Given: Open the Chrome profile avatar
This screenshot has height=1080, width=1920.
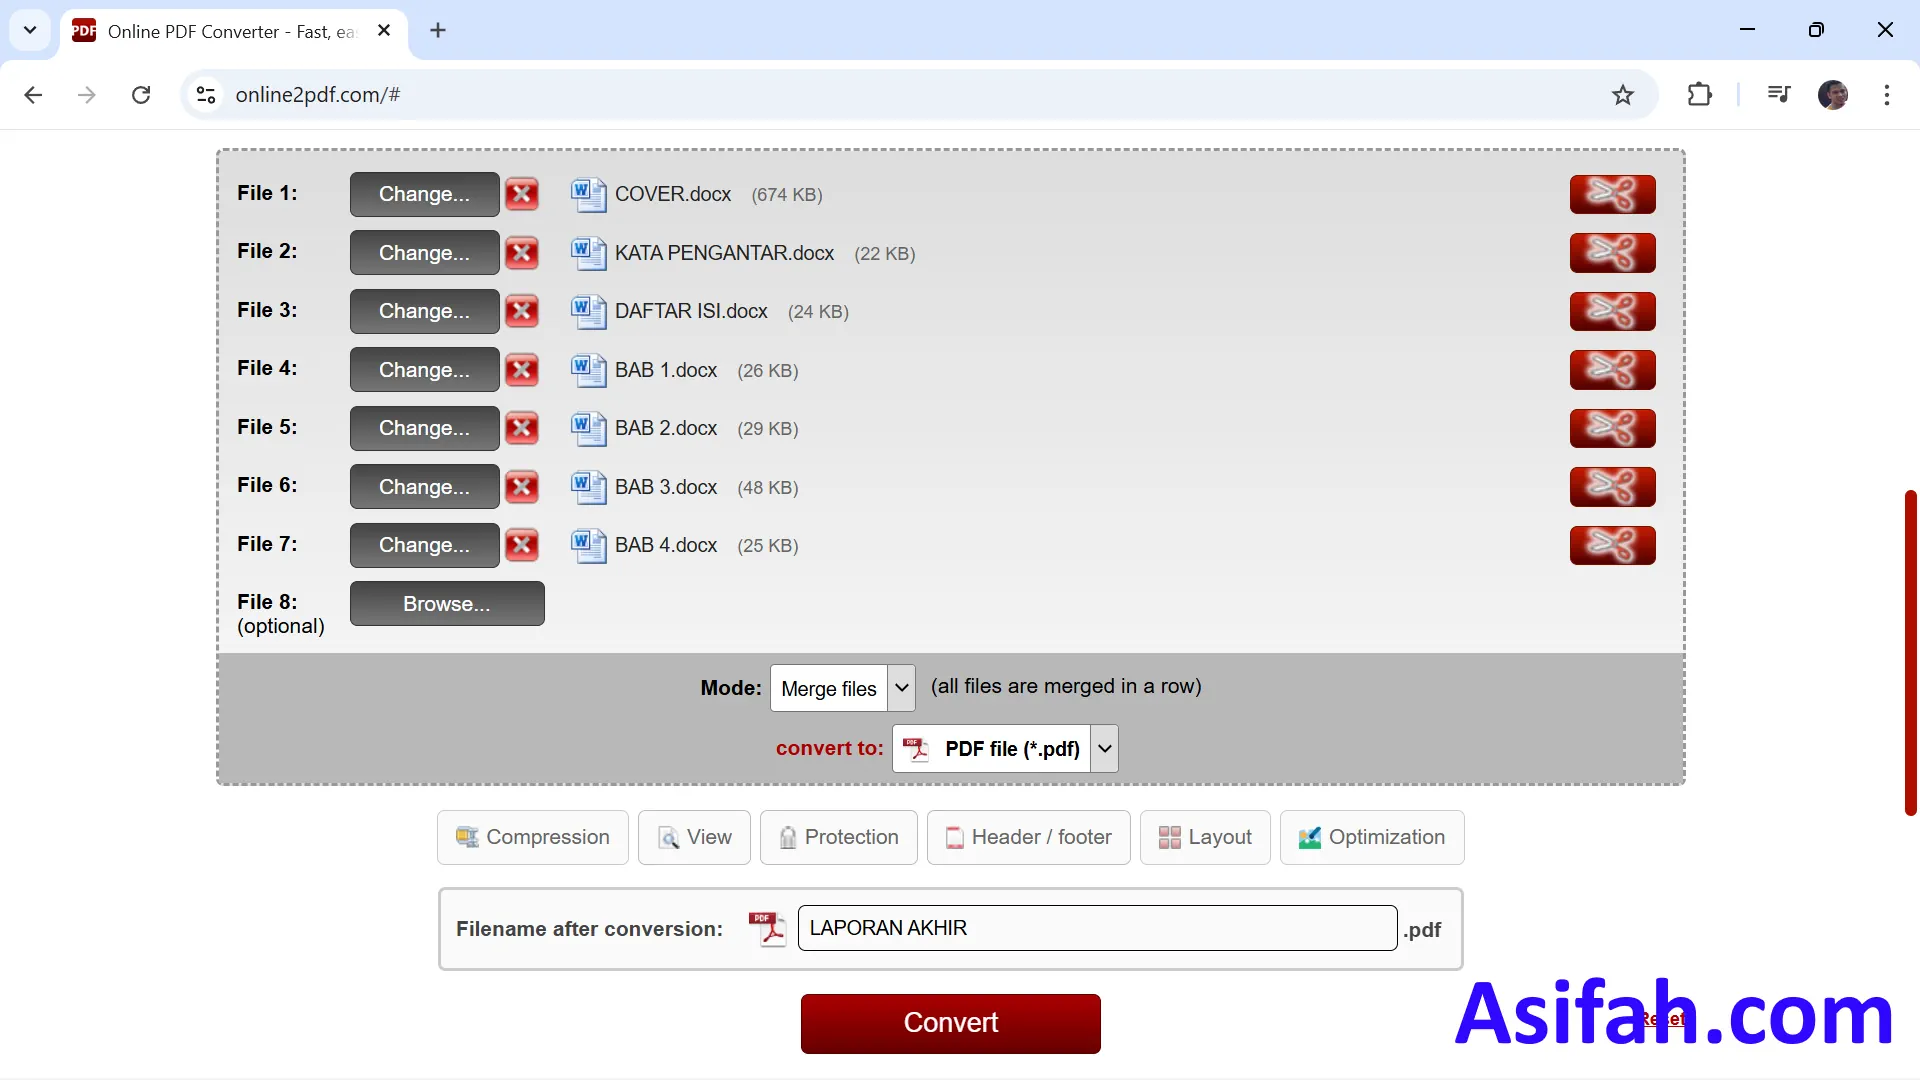Looking at the screenshot, I should tap(1833, 95).
